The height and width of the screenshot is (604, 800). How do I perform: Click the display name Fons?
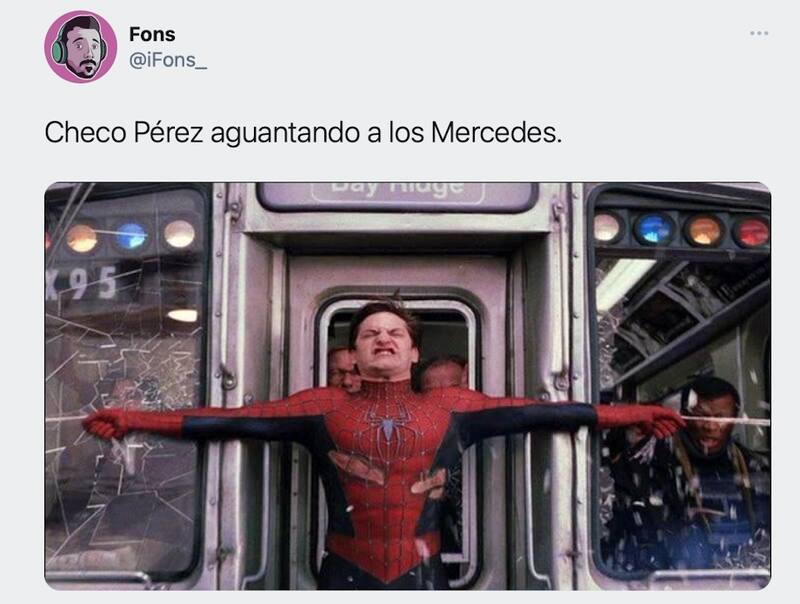152,34
